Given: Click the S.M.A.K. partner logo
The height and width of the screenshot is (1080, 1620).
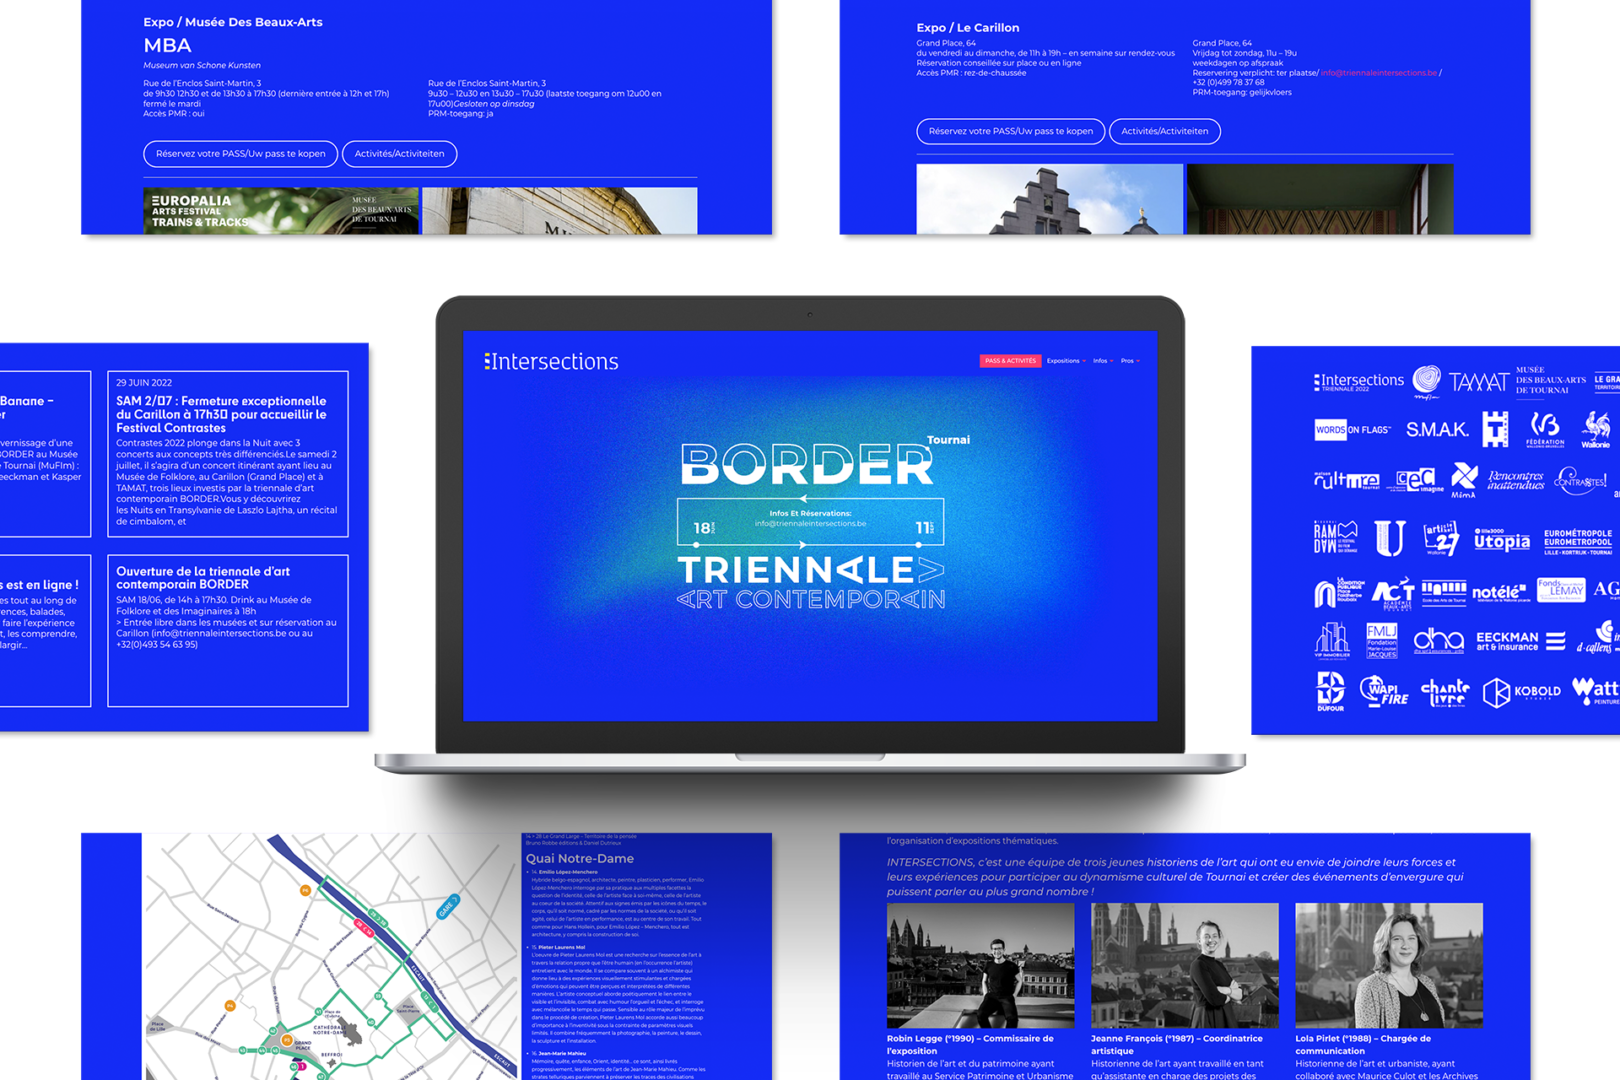Looking at the screenshot, I should [1437, 430].
